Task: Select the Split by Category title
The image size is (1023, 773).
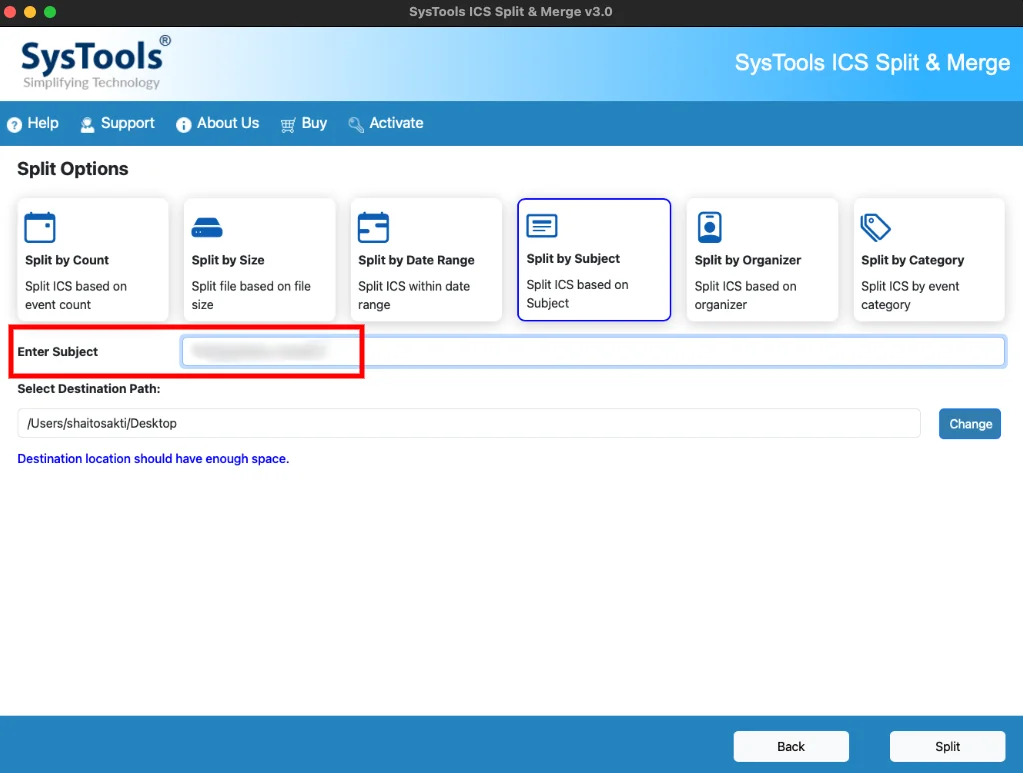Action: (912, 260)
